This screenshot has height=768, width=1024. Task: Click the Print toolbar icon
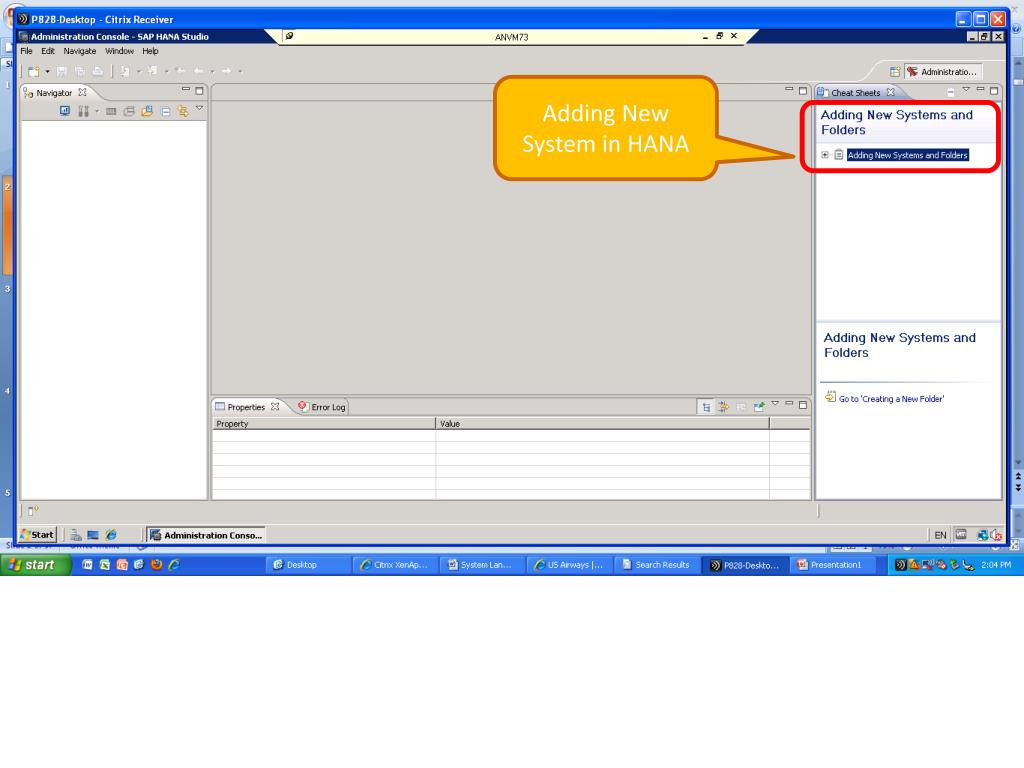97,71
